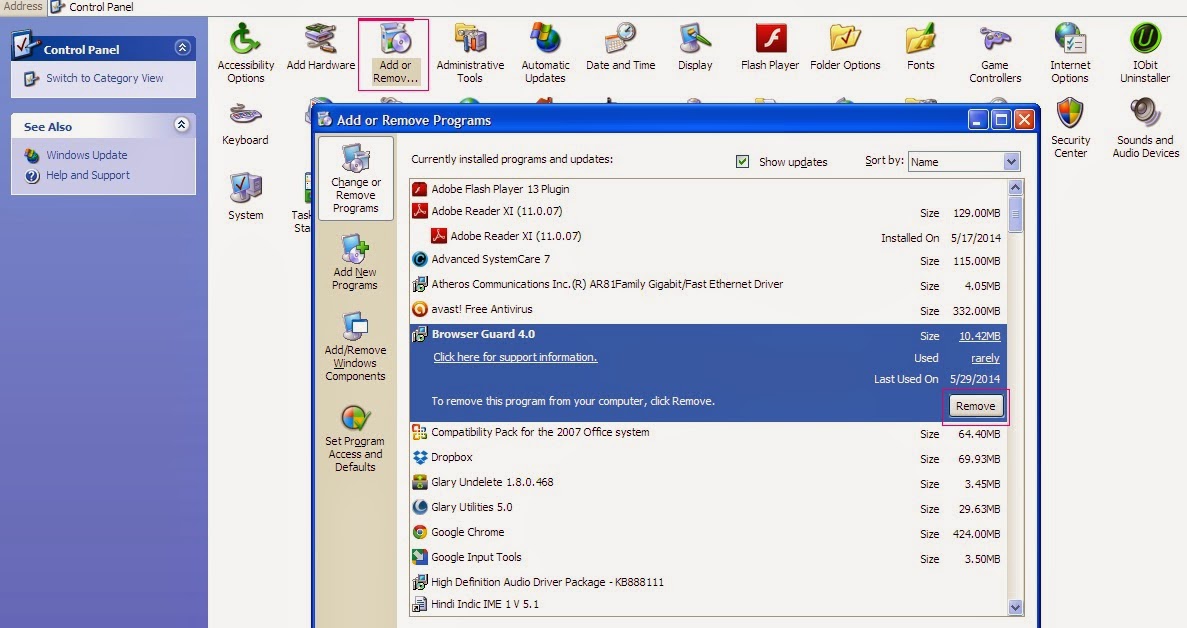The width and height of the screenshot is (1187, 628).
Task: Open Fonts folder icon
Action: 921,47
